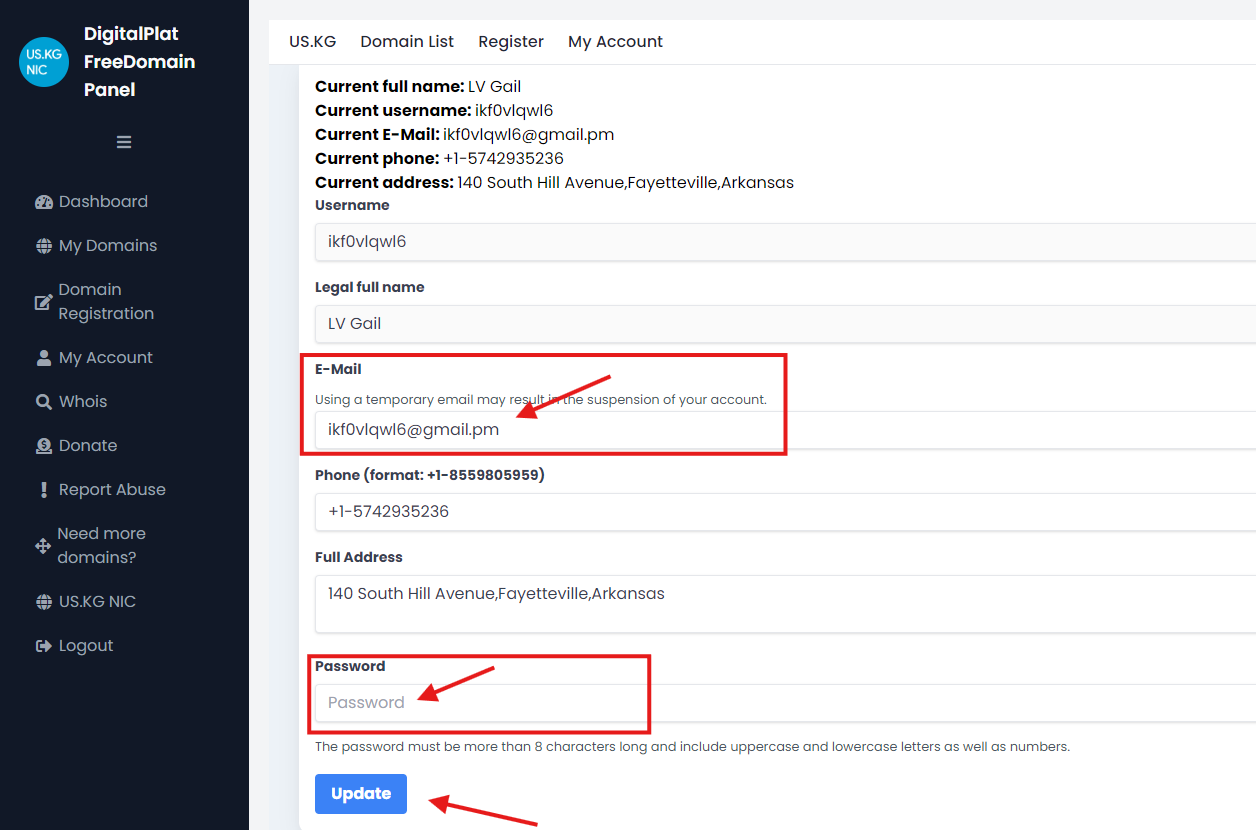Click the US.KG NIC circular logo
Image resolution: width=1256 pixels, height=830 pixels.
tap(44, 62)
